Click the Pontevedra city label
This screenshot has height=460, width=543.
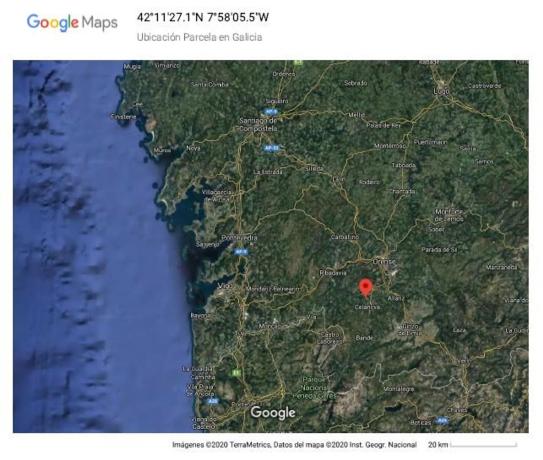pyautogui.click(x=239, y=238)
